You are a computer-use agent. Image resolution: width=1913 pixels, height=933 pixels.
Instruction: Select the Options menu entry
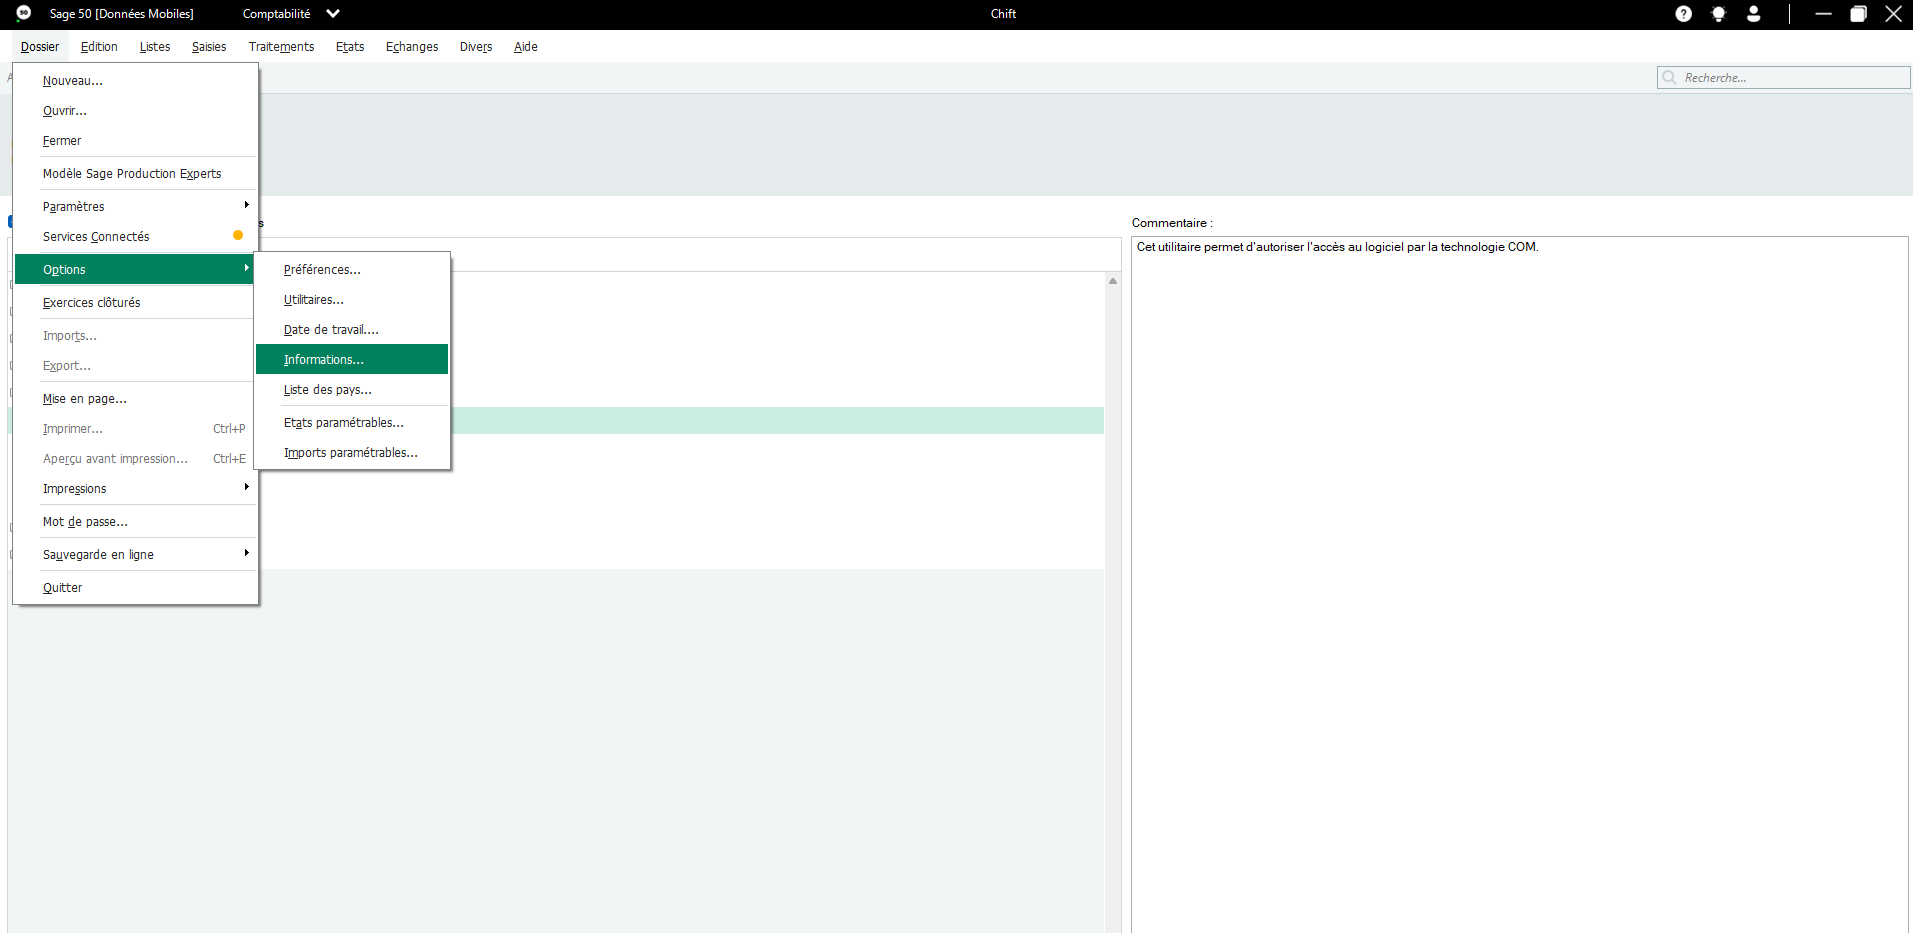point(136,270)
